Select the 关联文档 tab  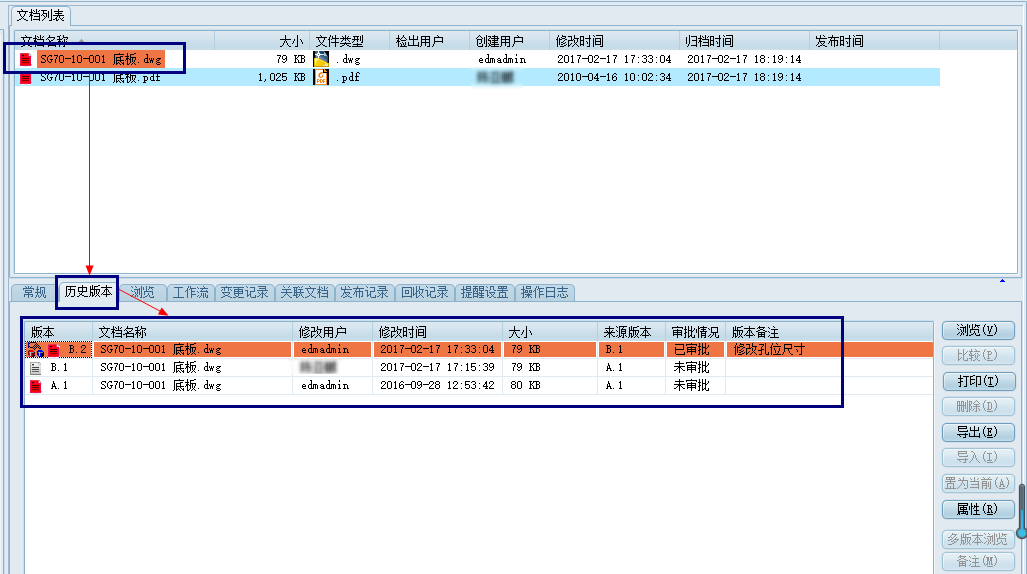[x=304, y=293]
